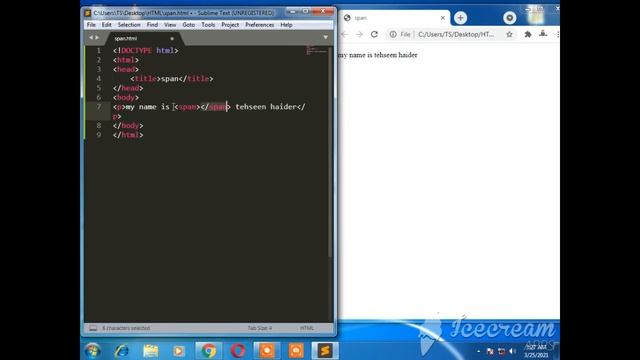Click line number 7 in the gutter

(98, 107)
